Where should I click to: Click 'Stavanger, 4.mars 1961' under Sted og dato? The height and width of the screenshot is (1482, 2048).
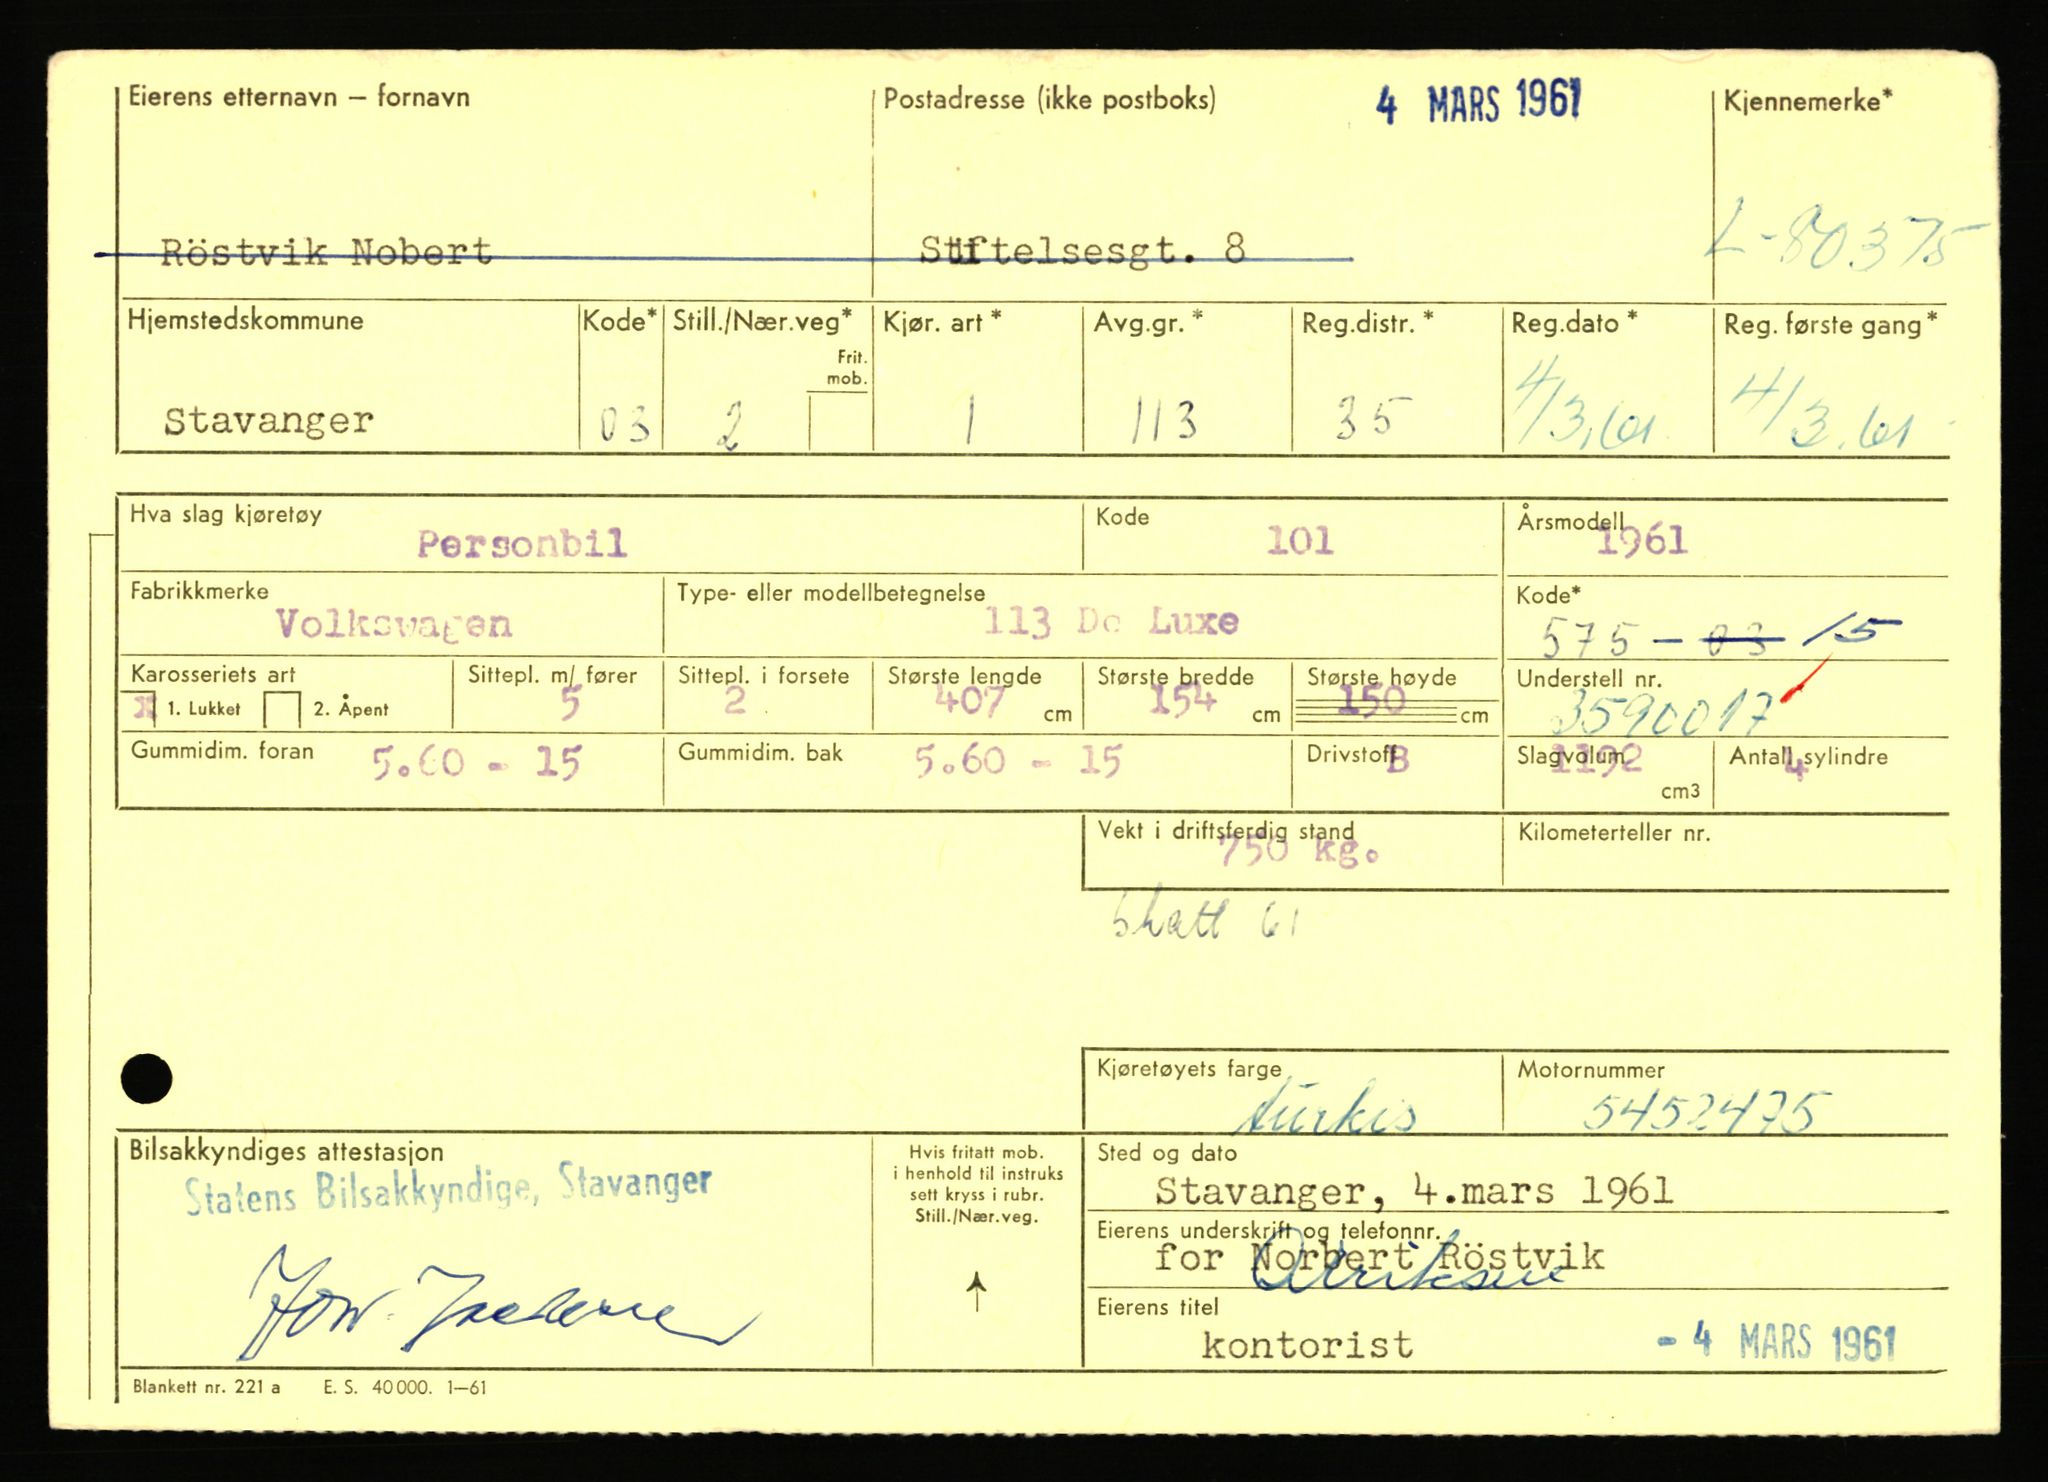pyautogui.click(x=1414, y=1191)
